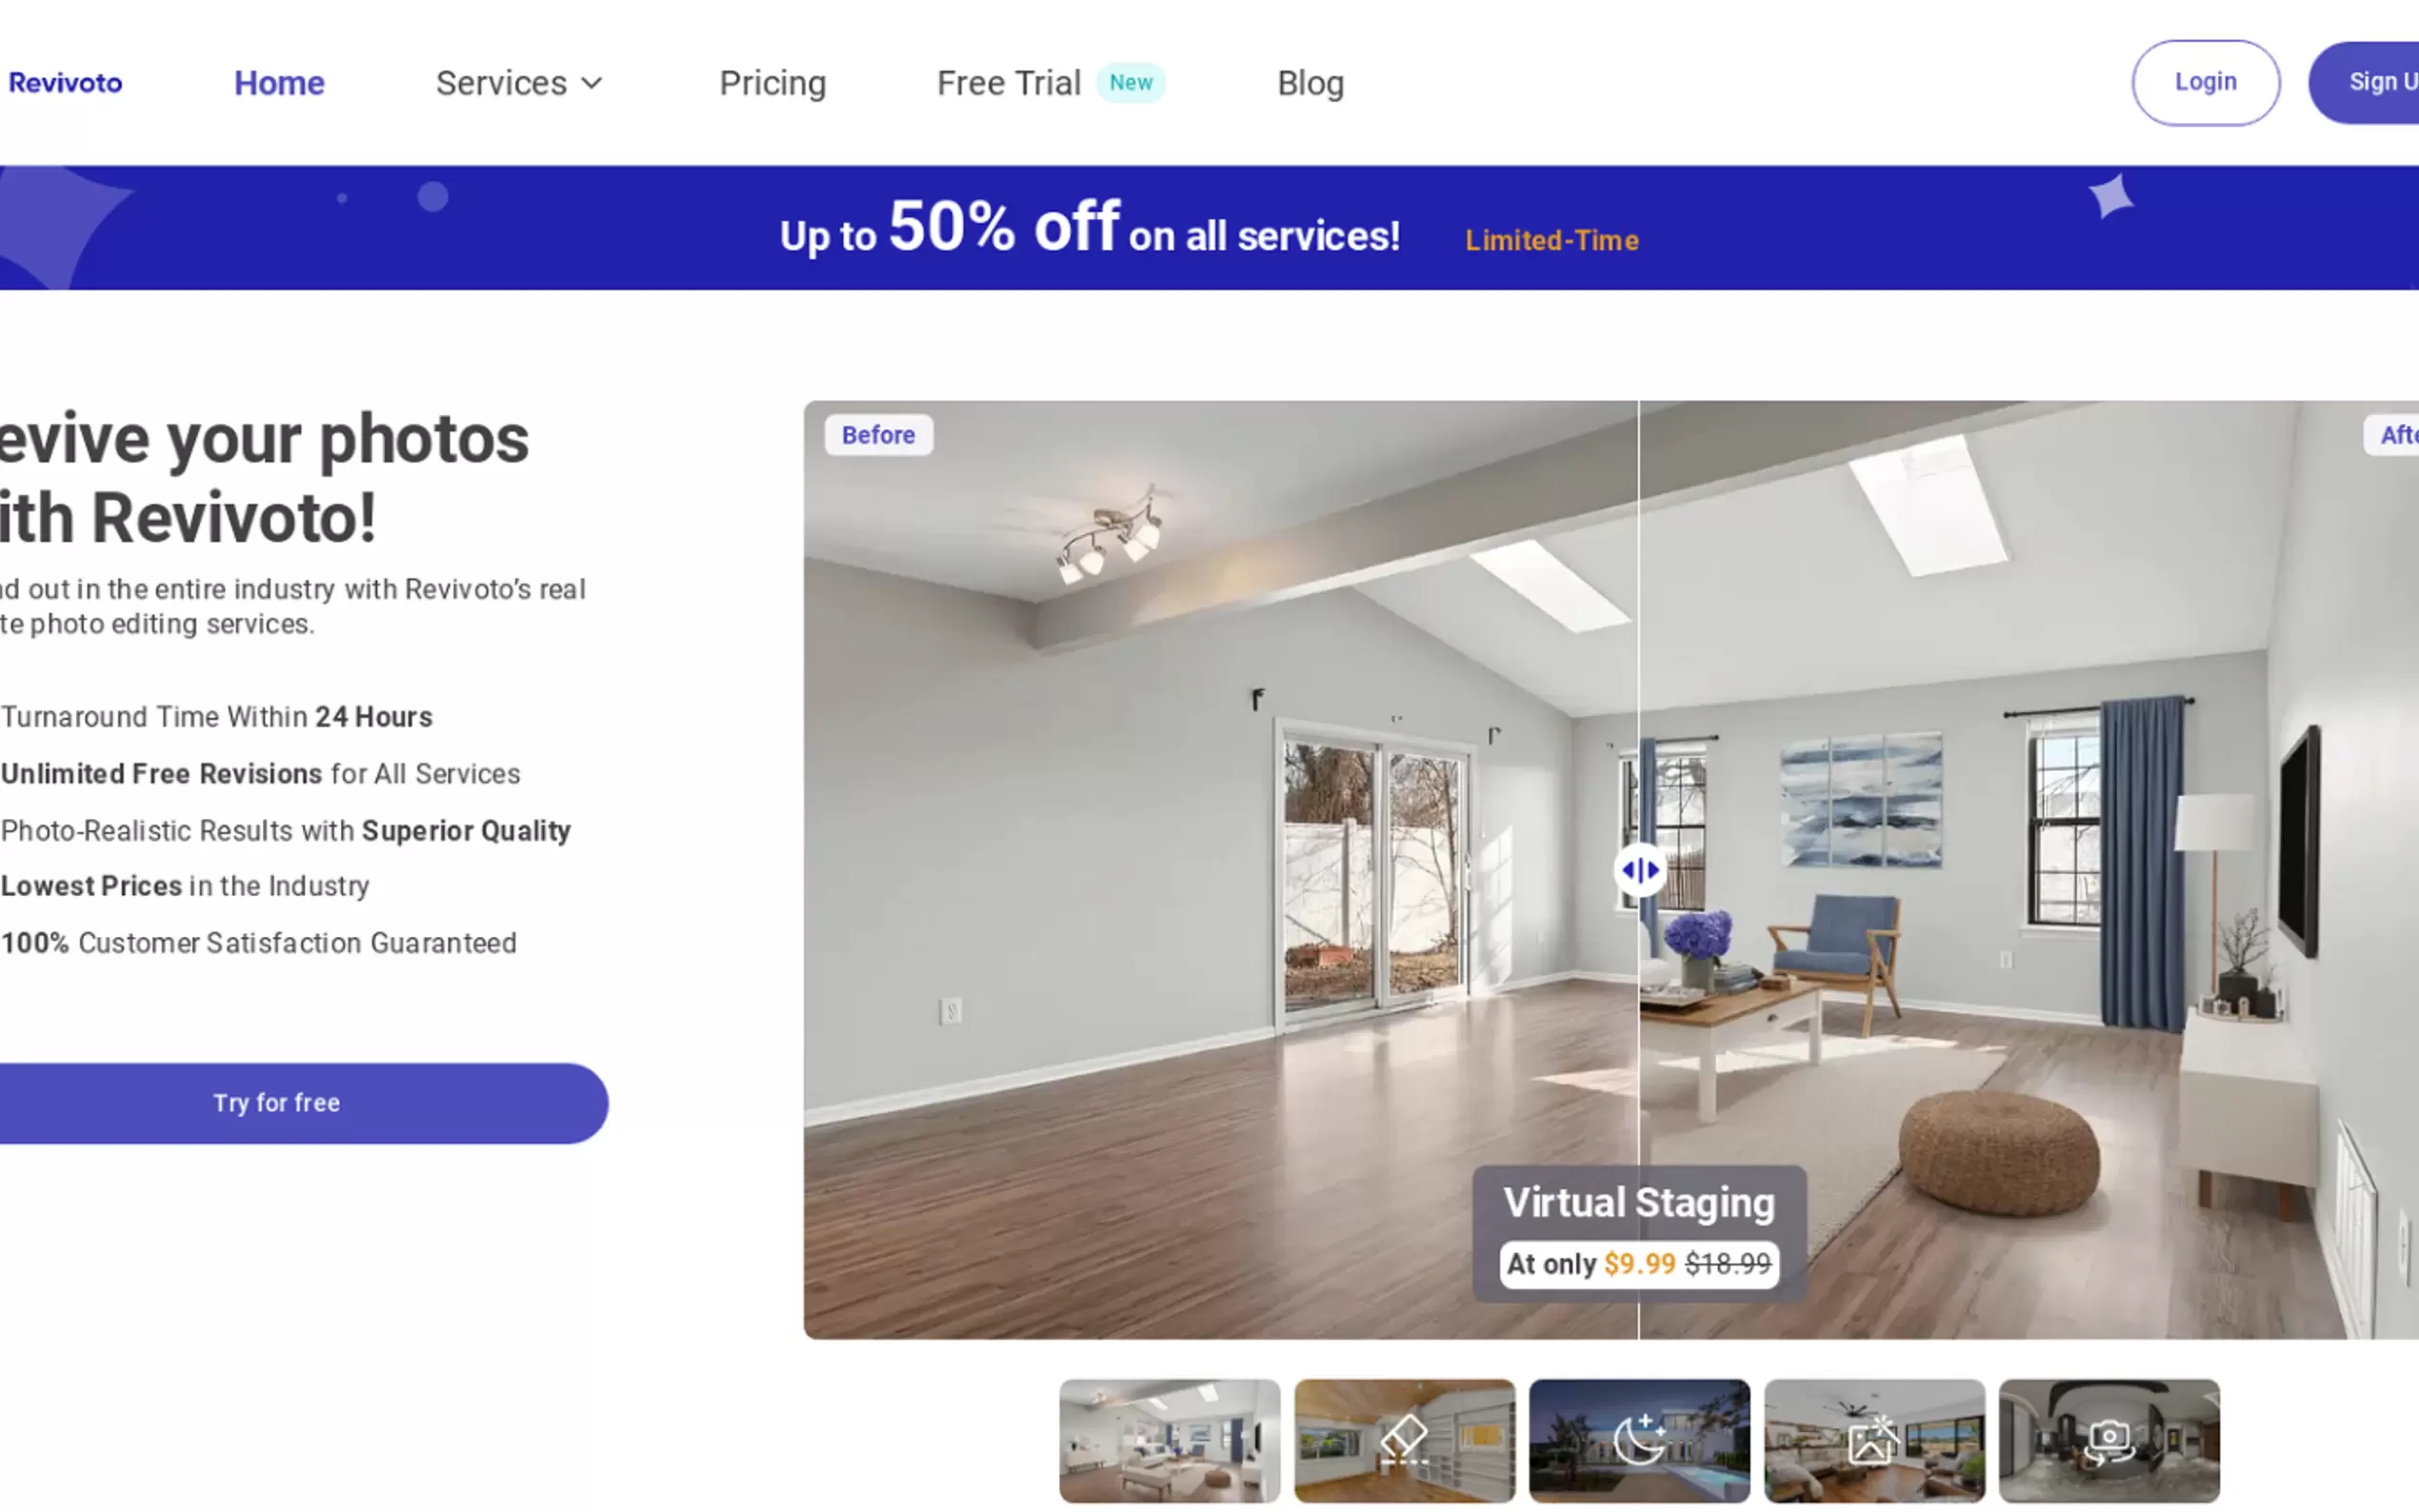Select the image enhancement thumbnail
2419x1512 pixels.
[1874, 1440]
